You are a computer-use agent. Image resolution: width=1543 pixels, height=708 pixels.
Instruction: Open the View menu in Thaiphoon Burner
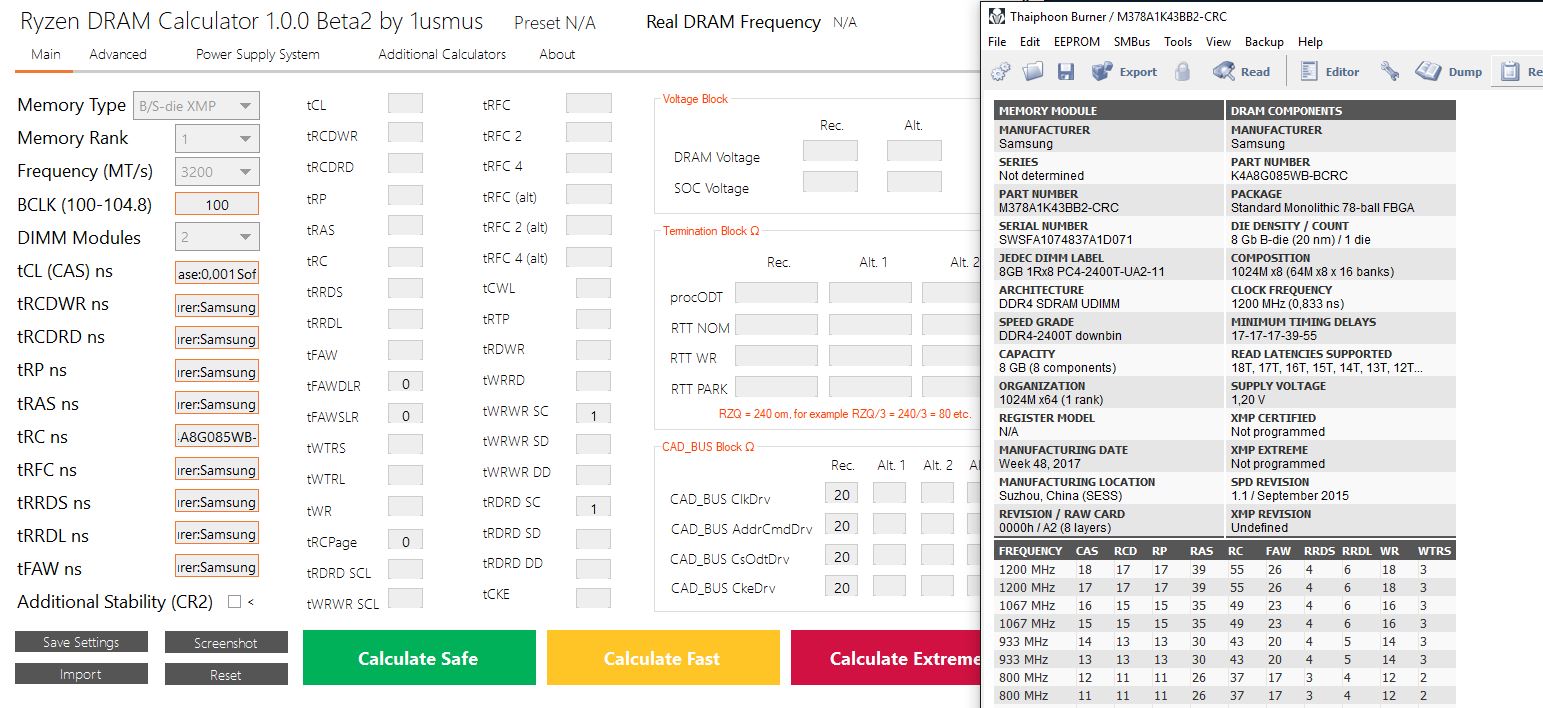[1218, 42]
